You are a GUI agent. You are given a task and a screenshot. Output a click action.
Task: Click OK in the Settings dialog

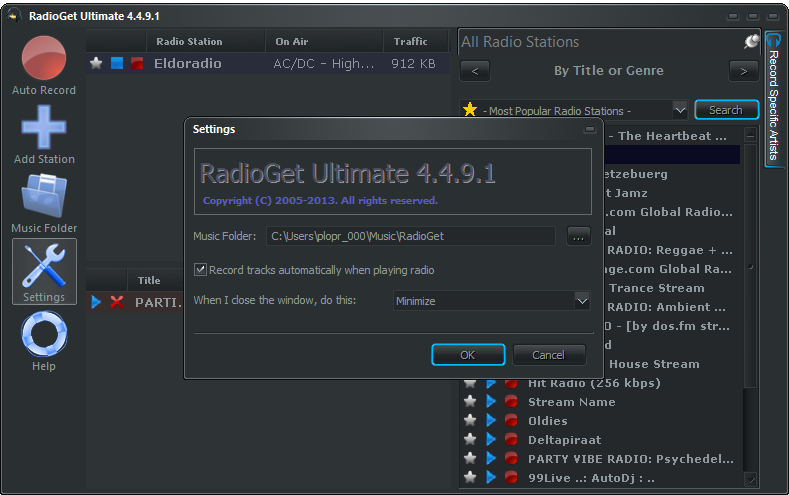click(468, 355)
